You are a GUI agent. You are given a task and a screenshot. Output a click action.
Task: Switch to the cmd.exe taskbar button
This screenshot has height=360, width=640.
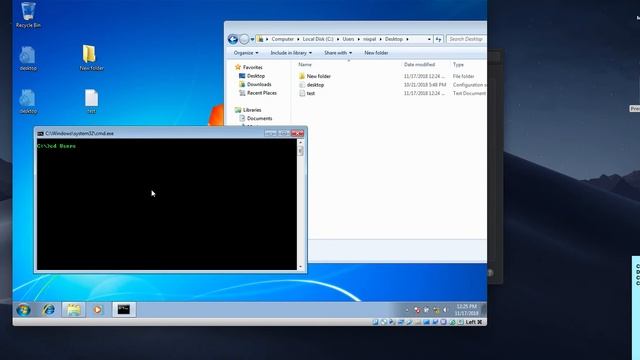tap(124, 310)
